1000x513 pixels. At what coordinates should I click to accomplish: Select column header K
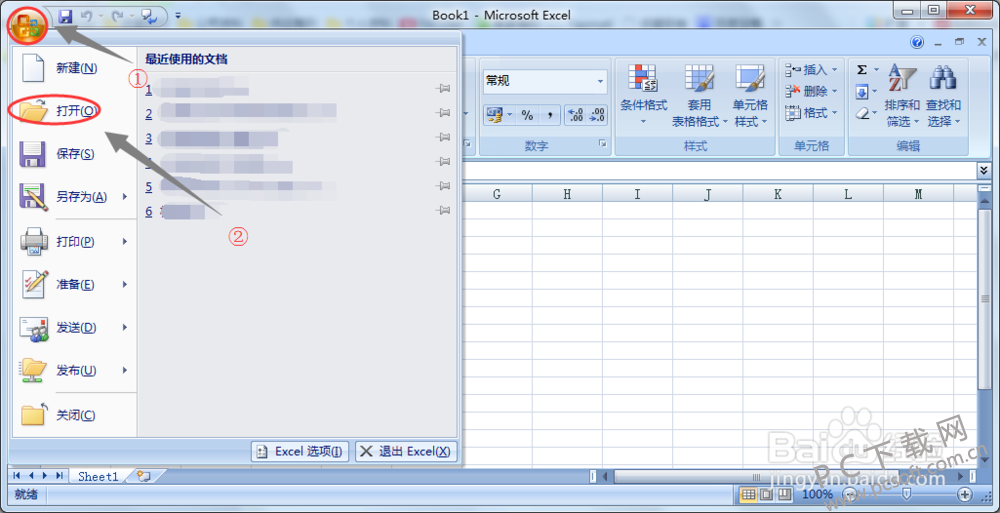pos(777,194)
